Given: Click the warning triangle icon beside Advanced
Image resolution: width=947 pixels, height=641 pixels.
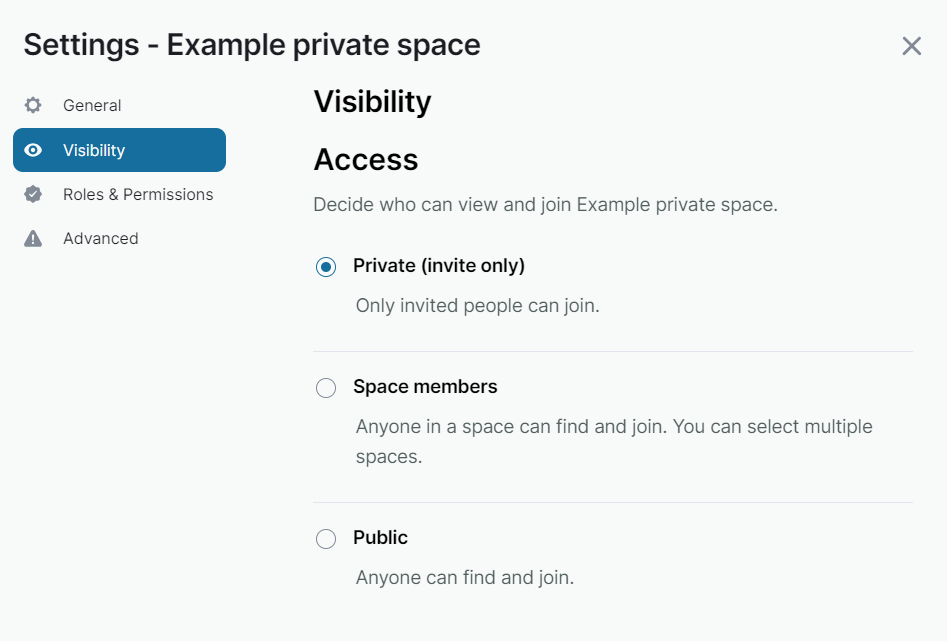Looking at the screenshot, I should (x=33, y=238).
